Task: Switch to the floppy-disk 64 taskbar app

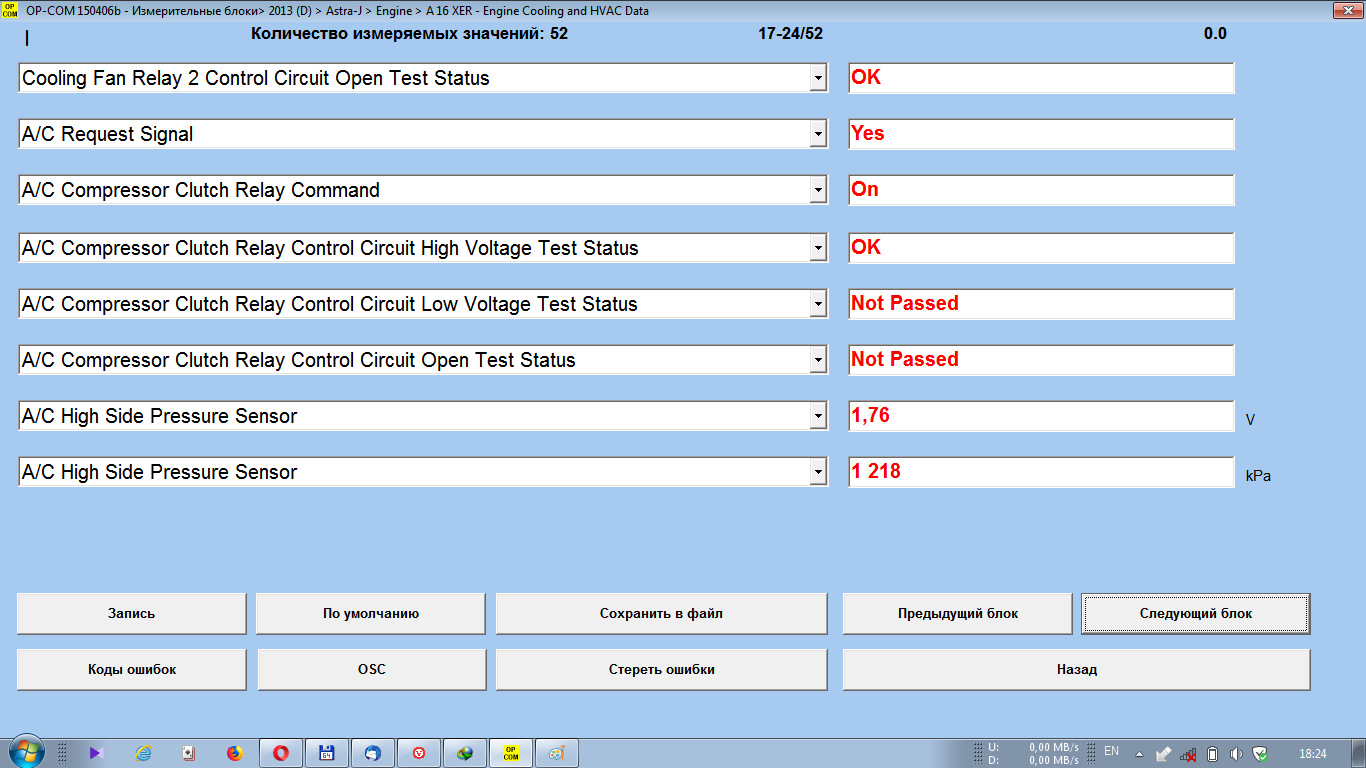Action: pyautogui.click(x=327, y=753)
